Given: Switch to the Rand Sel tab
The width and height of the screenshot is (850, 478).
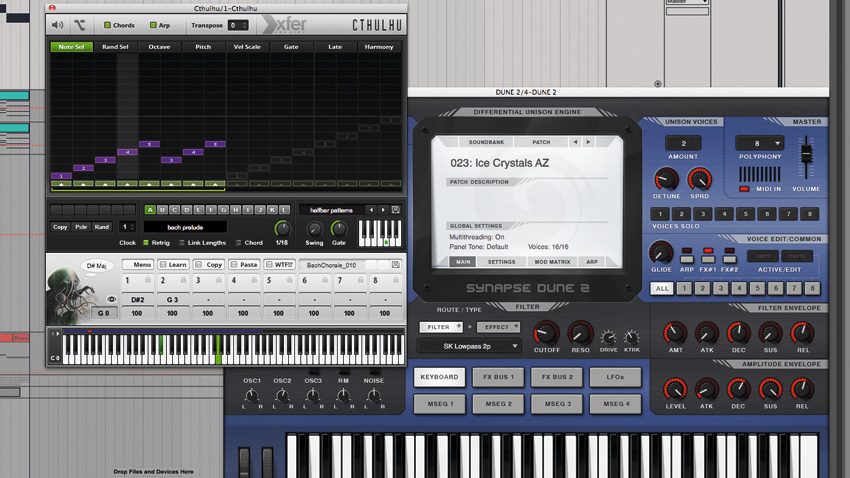Looking at the screenshot, I should tap(115, 47).
